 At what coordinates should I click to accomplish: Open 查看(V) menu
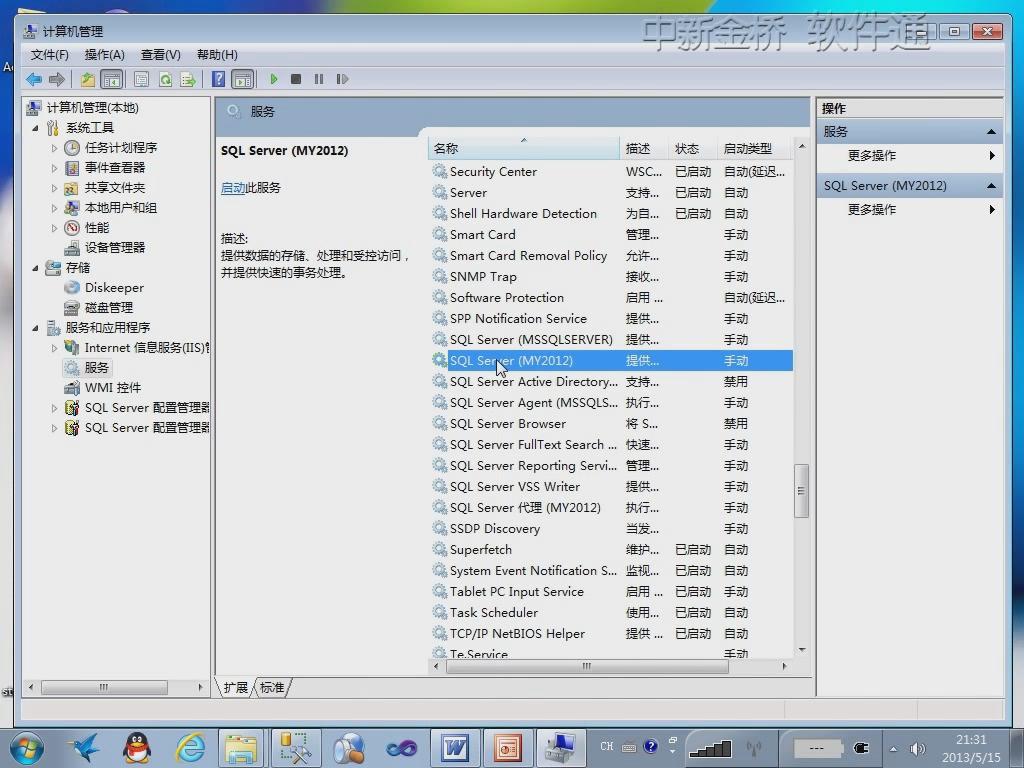pos(161,55)
